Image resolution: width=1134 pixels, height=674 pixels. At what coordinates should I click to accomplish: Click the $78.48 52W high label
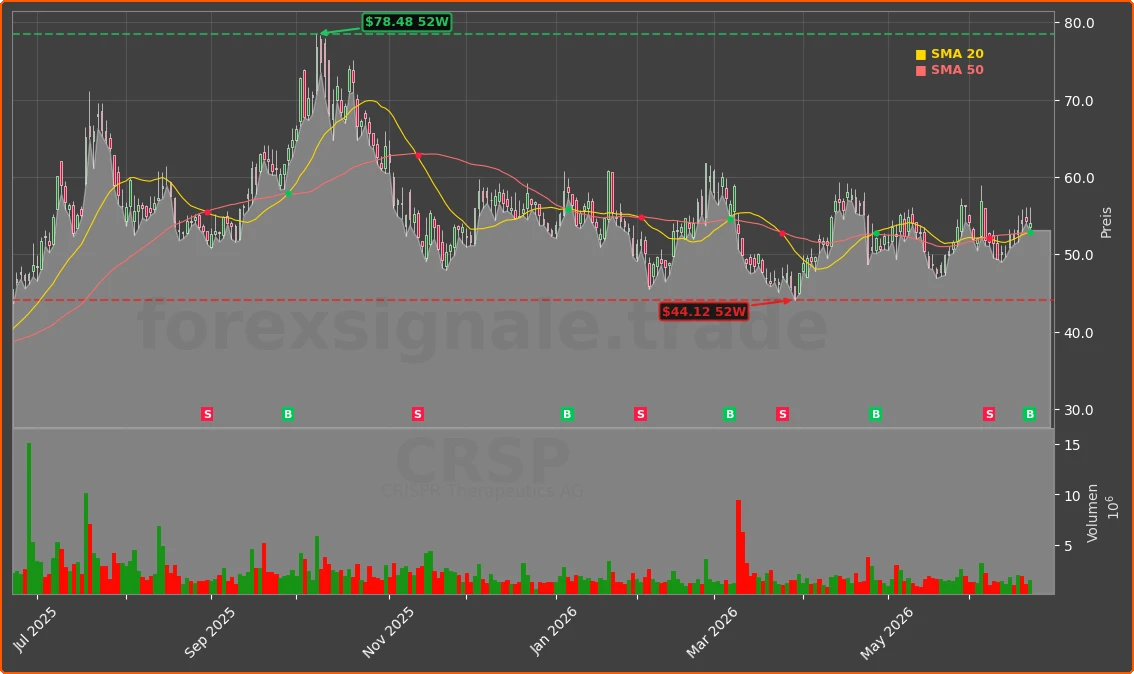pyautogui.click(x=407, y=22)
